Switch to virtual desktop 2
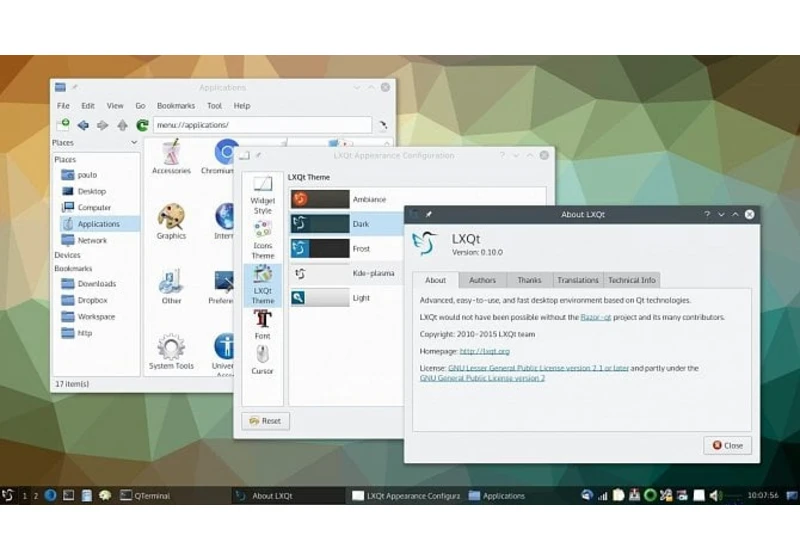800x560 pixels. pyautogui.click(x=36, y=496)
